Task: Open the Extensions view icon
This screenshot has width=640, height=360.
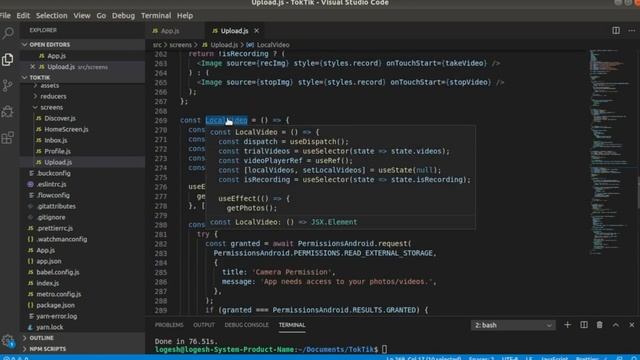Action: point(8,138)
